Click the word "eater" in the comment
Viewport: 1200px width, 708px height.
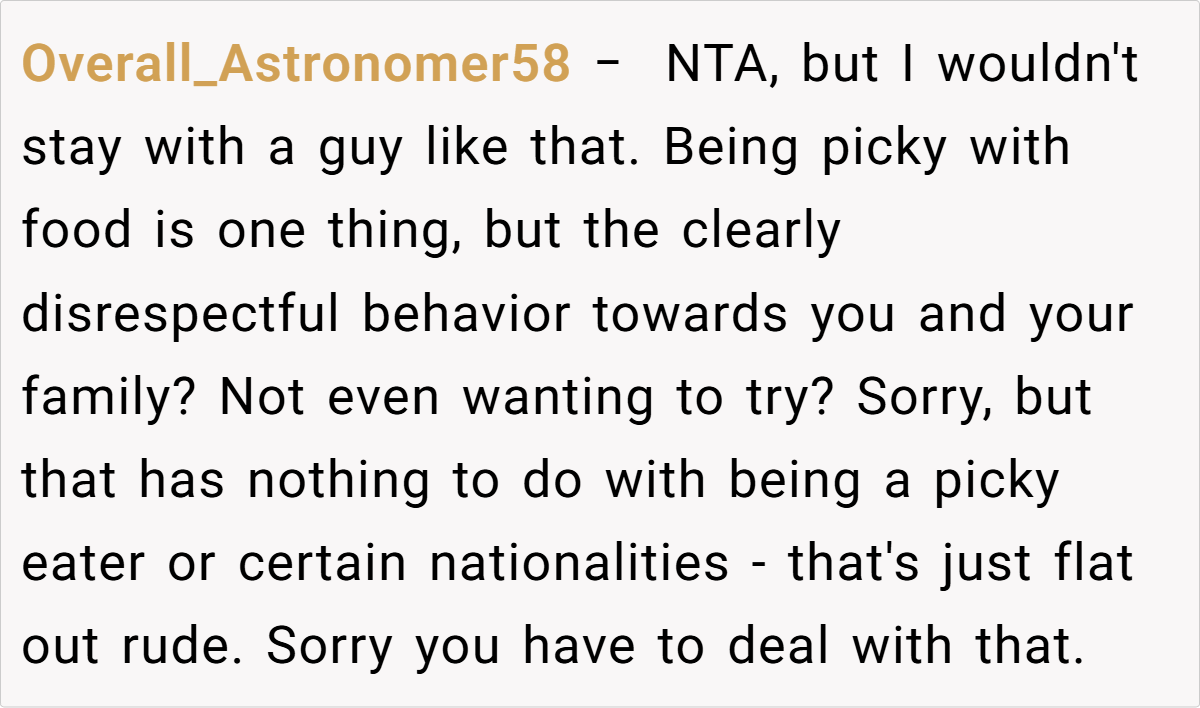click(84, 564)
